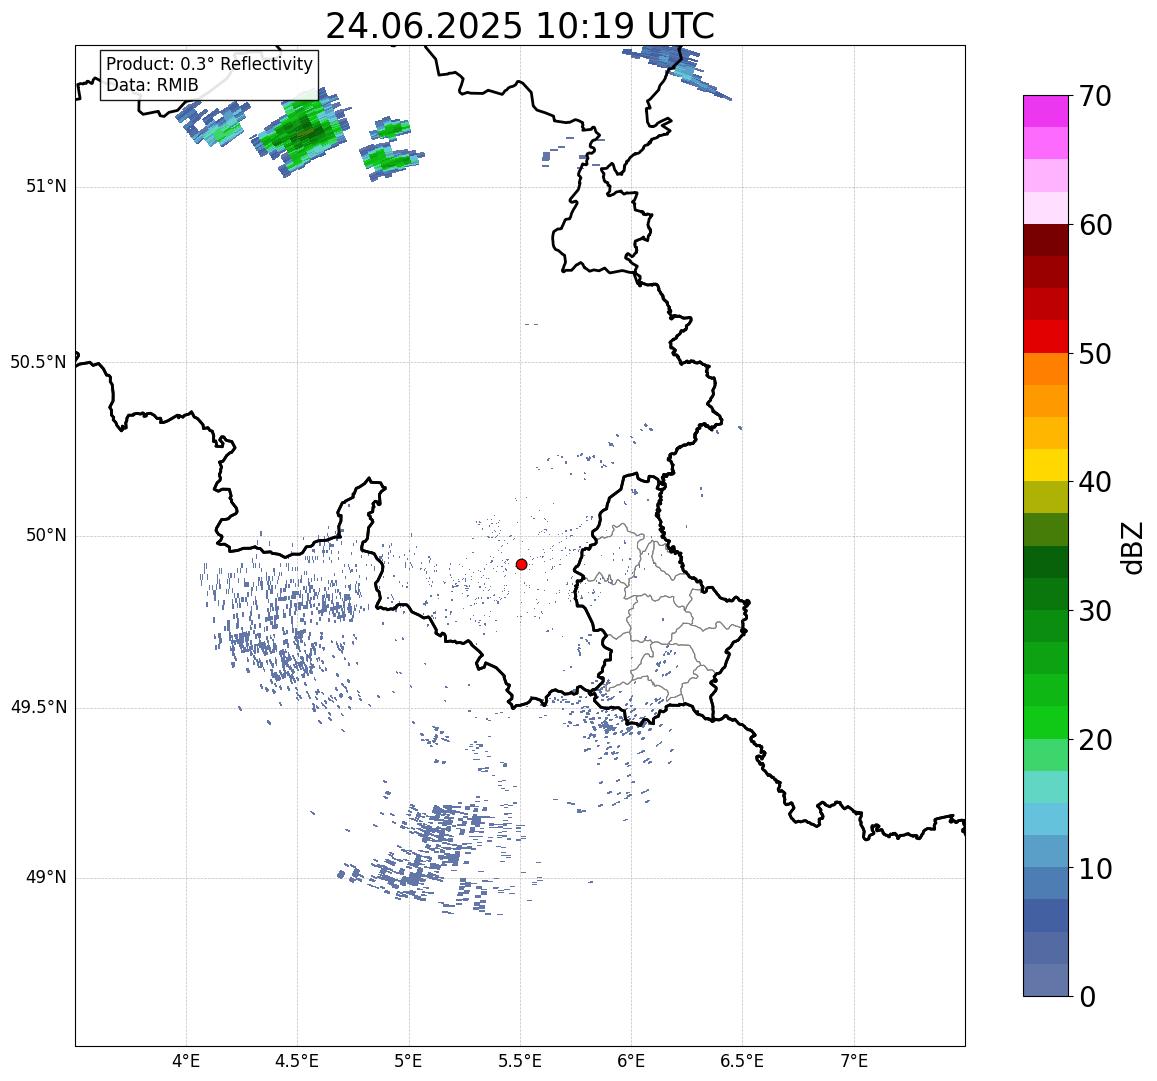Click the 20 tick label on colorbar
1157x1081 pixels.
coord(1095,739)
